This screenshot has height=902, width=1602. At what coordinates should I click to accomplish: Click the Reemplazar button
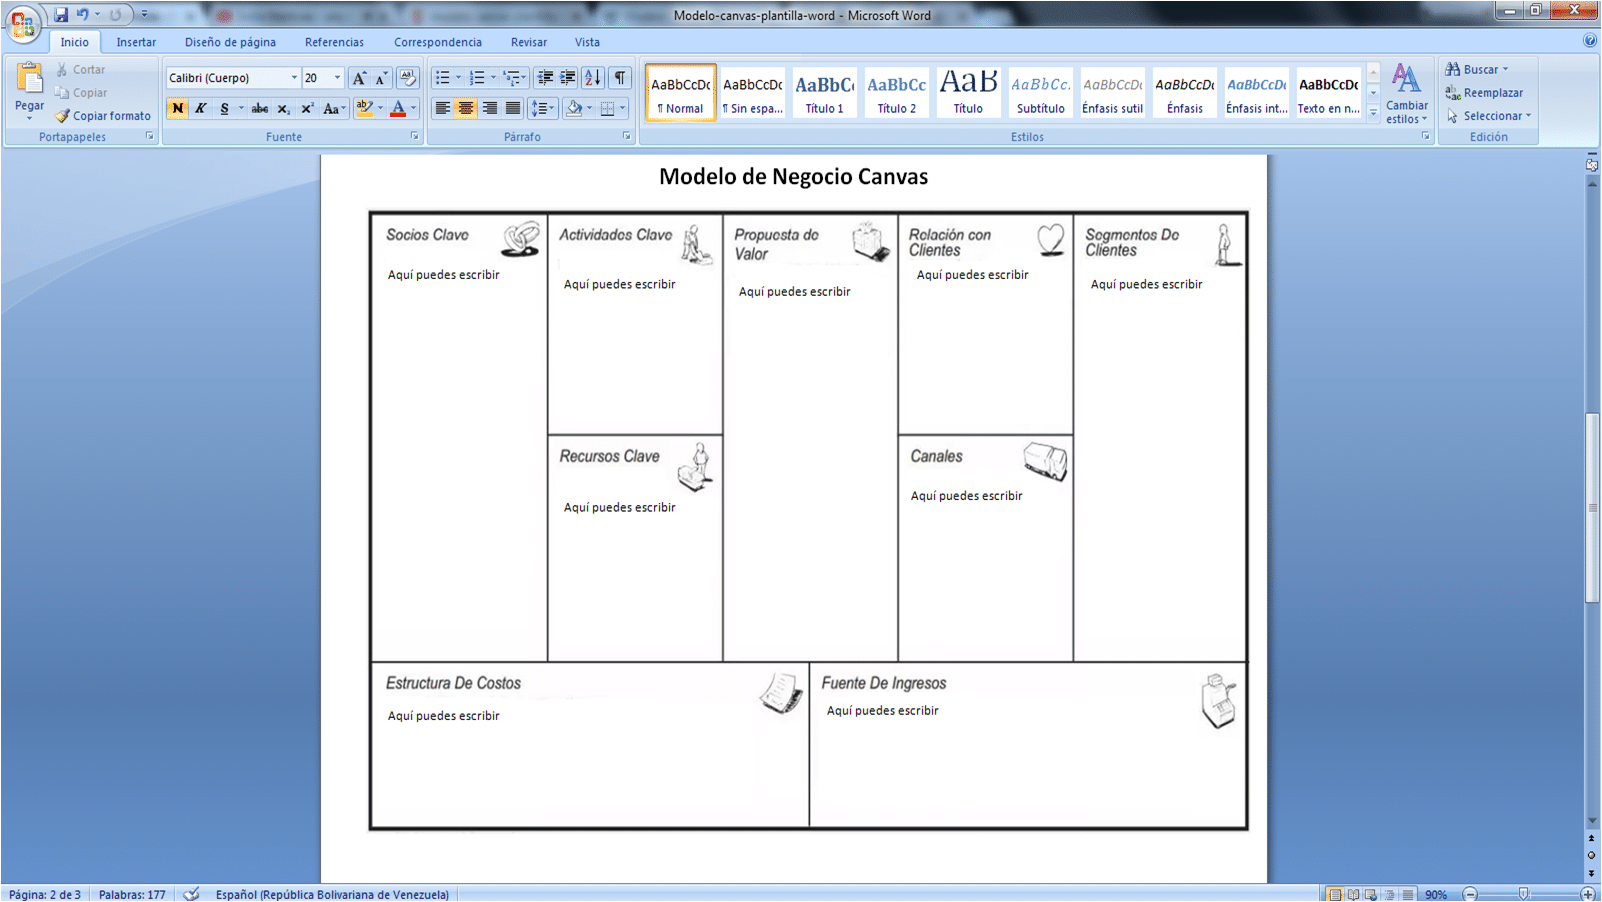coord(1484,93)
